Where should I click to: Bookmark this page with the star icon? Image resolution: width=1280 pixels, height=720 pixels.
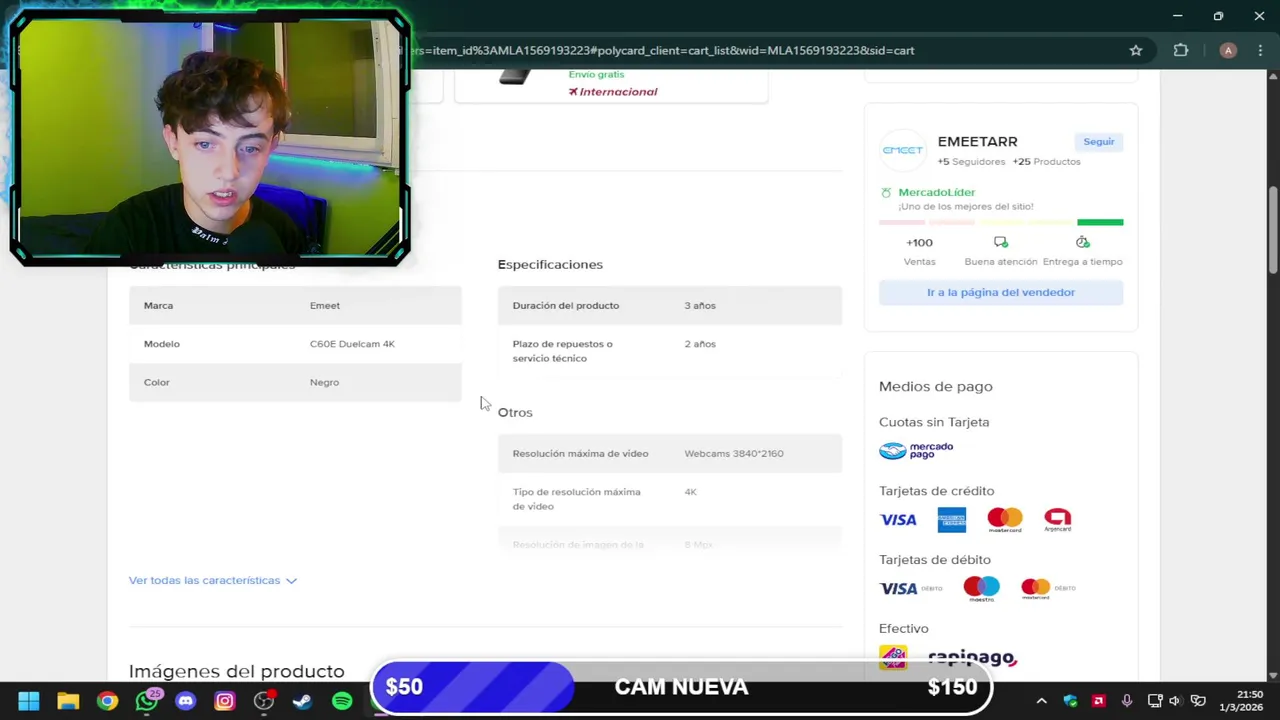tap(1136, 50)
